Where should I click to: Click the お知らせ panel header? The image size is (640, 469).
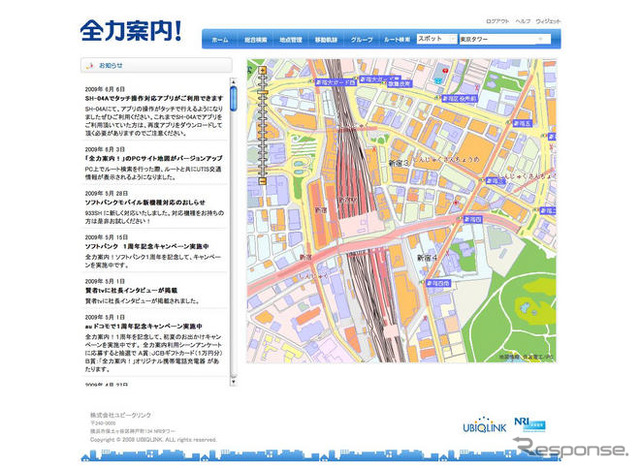156,65
